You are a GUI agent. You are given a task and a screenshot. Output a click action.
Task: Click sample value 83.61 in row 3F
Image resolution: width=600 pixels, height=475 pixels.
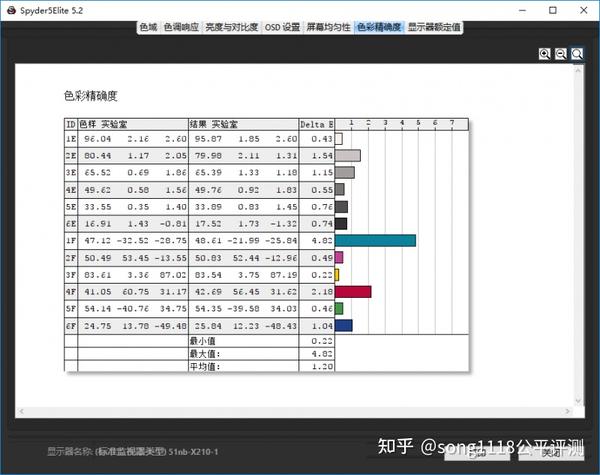click(x=98, y=275)
